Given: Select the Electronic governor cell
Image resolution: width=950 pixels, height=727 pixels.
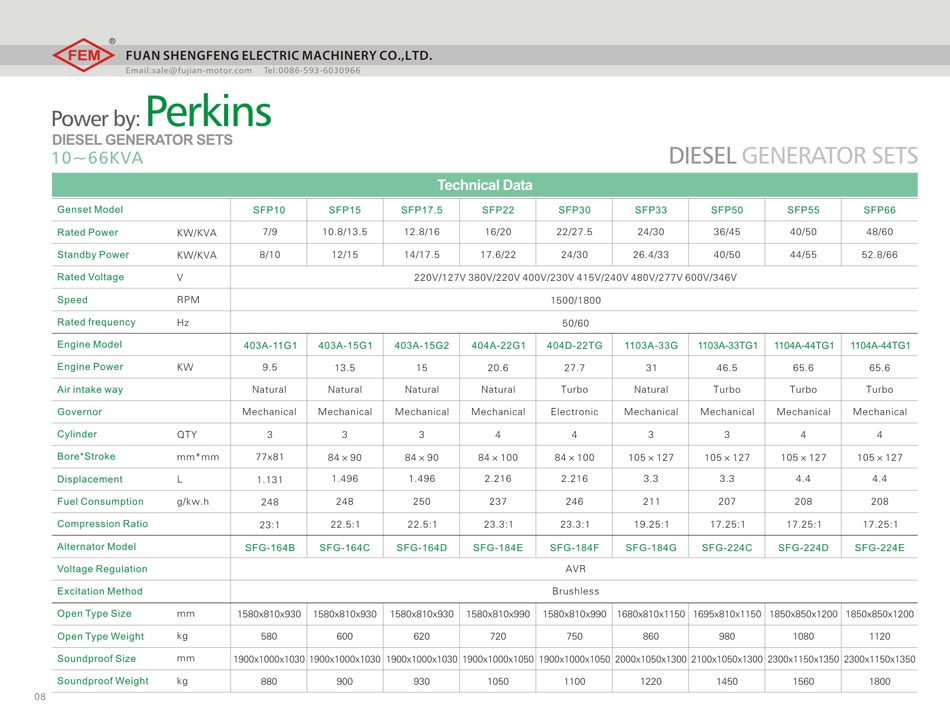Looking at the screenshot, I should tap(574, 412).
